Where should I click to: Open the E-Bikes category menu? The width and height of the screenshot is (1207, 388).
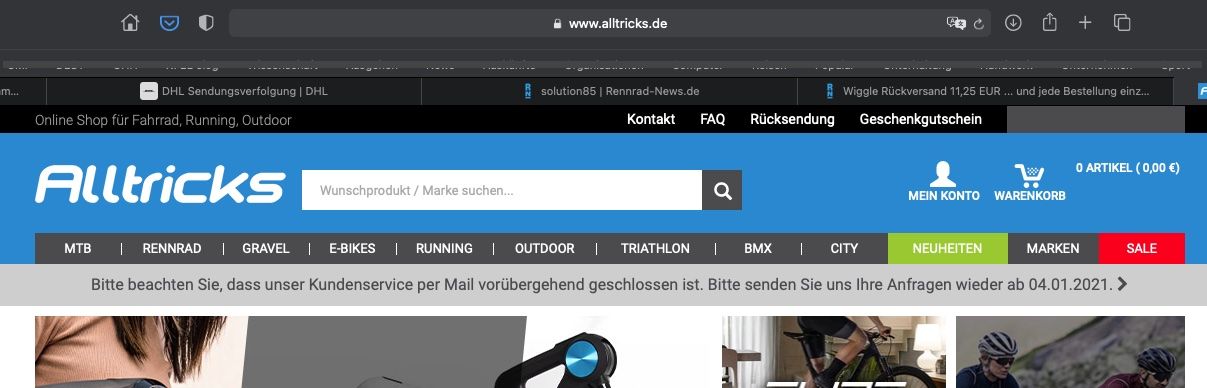coord(353,248)
